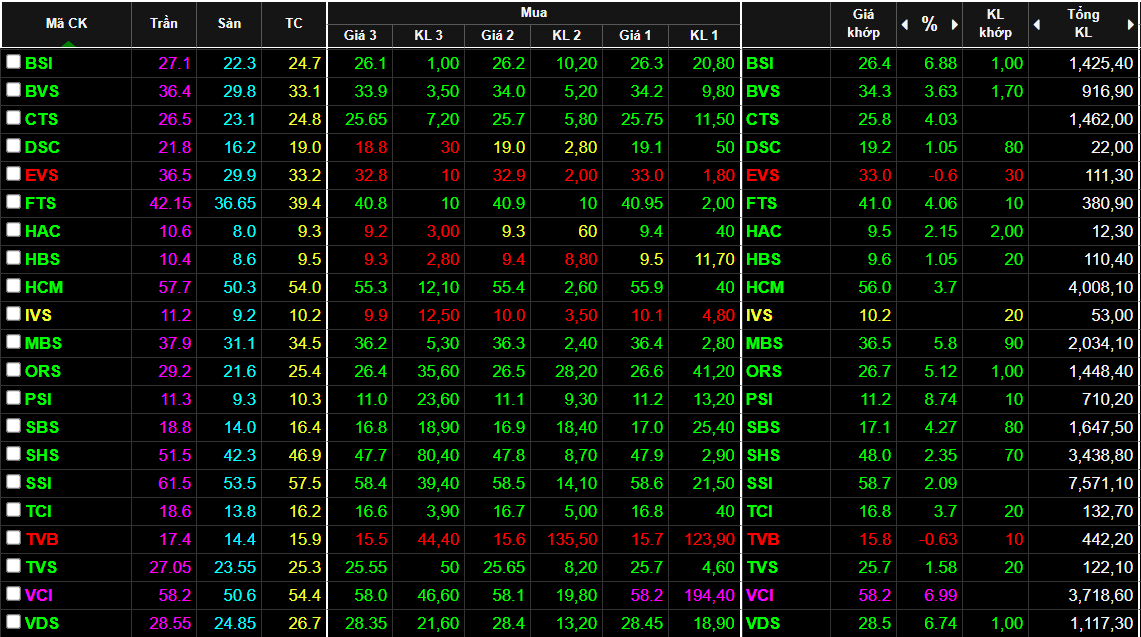
Task: Click ORS ticker left of Giá khớp column
Action: click(x=765, y=371)
